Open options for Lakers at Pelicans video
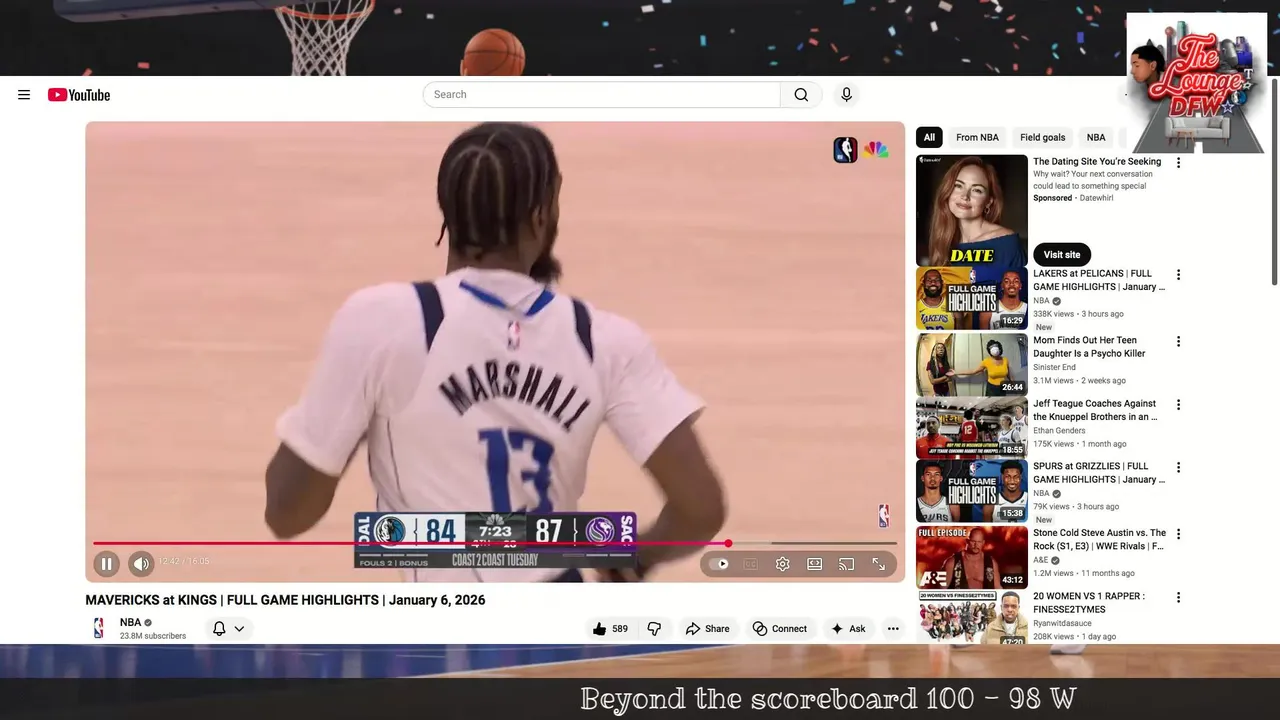Image resolution: width=1280 pixels, height=720 pixels. pos(1178,275)
